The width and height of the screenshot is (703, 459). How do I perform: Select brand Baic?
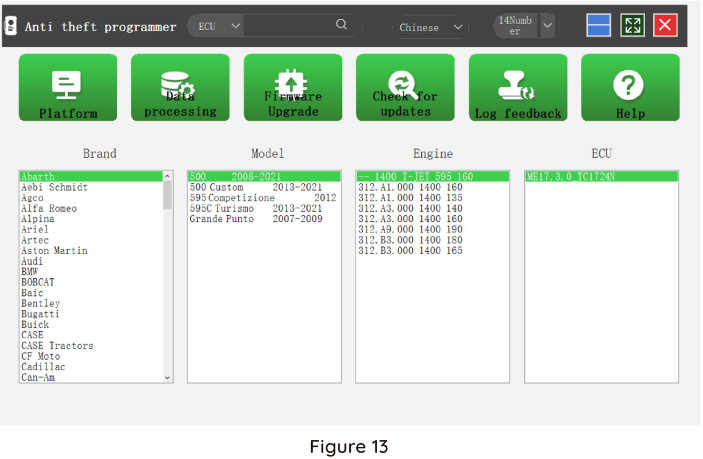91,292
